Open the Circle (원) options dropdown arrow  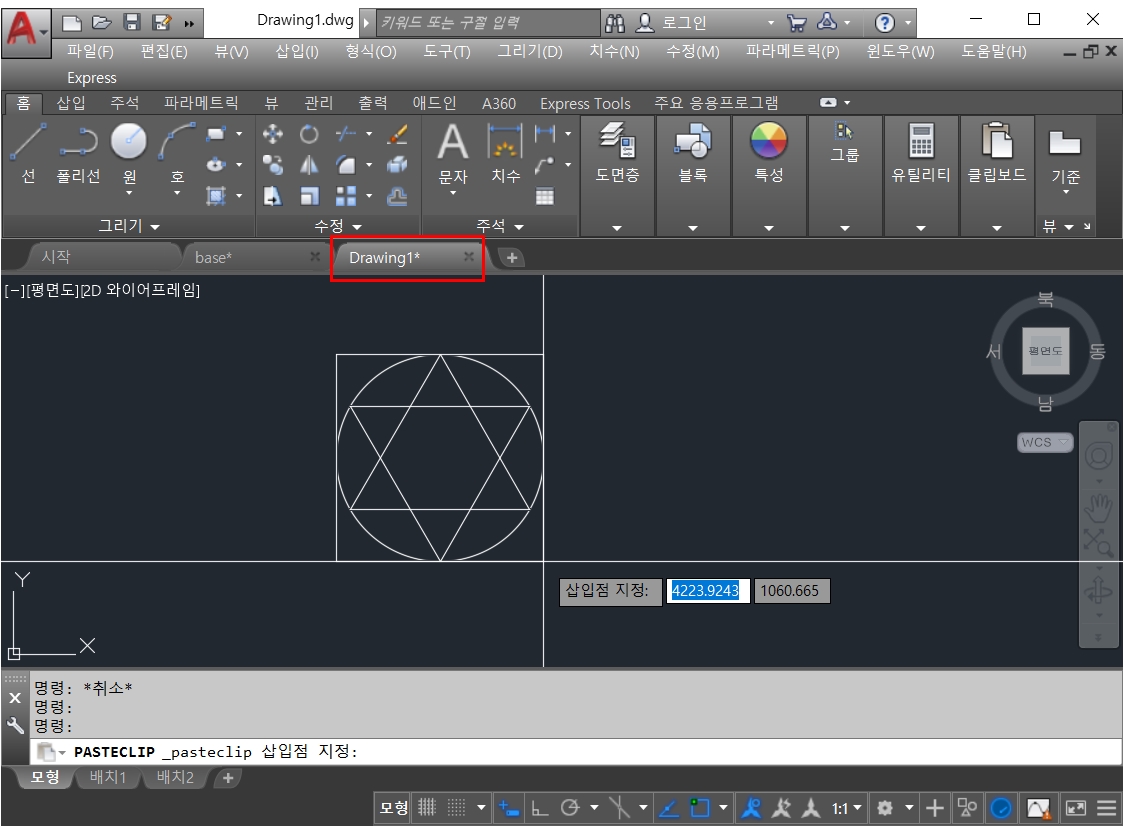coord(129,192)
